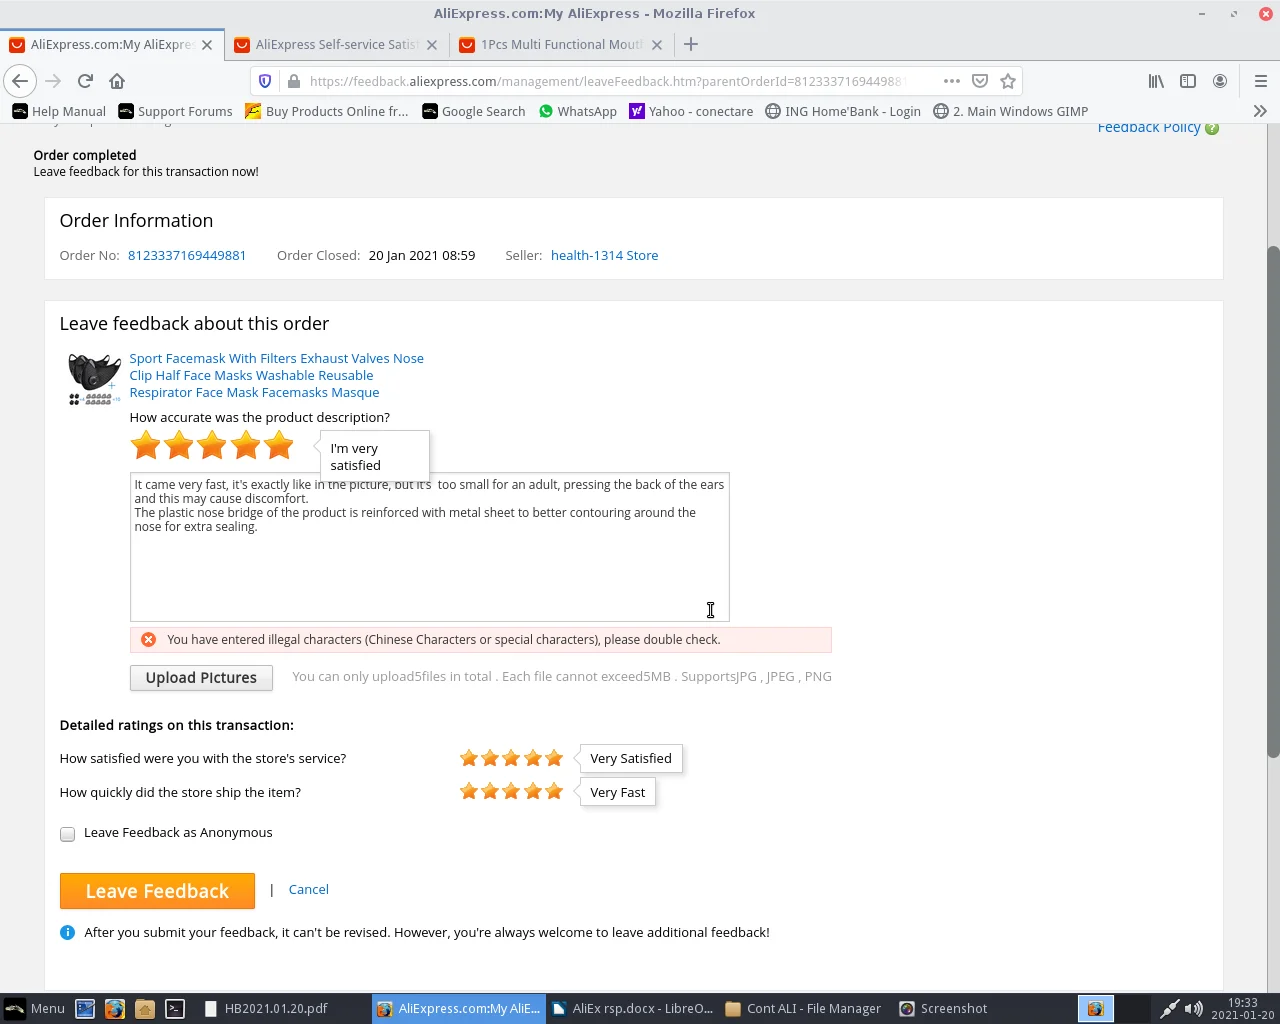Open a new browser tab
Viewport: 1280px width, 1024px height.
click(x=691, y=44)
